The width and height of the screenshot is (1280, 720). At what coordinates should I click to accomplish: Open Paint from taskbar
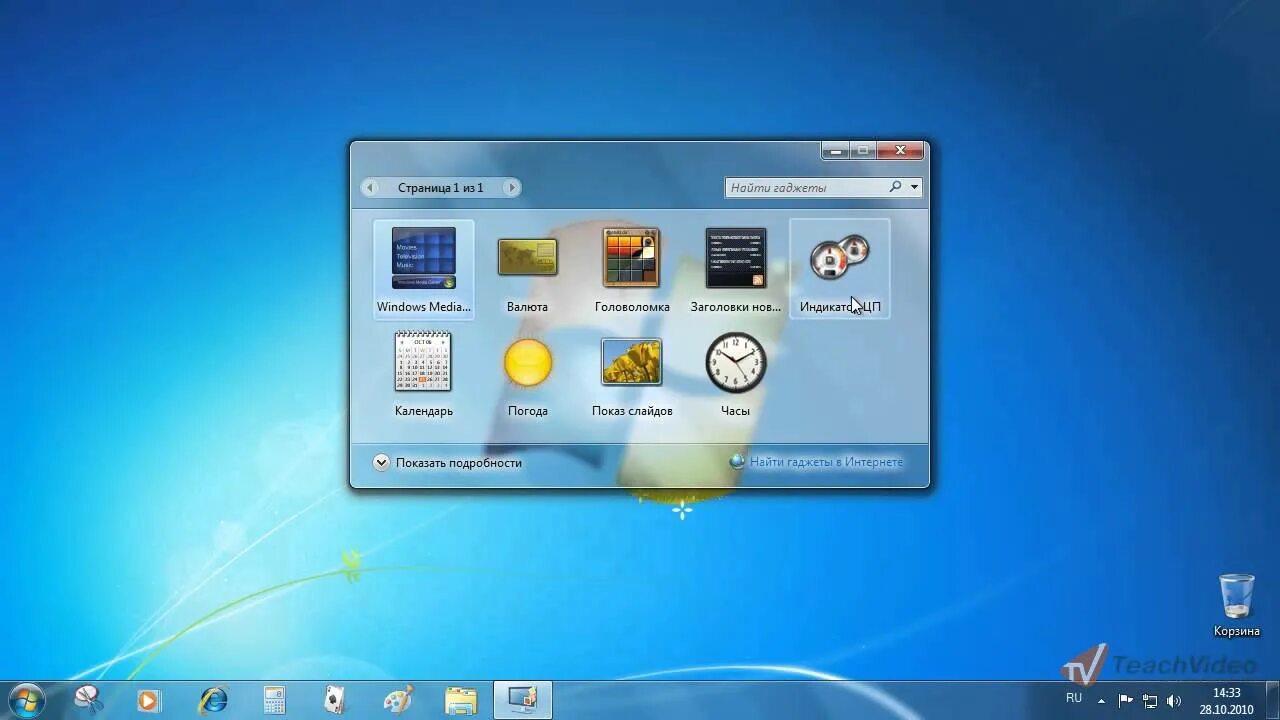point(398,700)
